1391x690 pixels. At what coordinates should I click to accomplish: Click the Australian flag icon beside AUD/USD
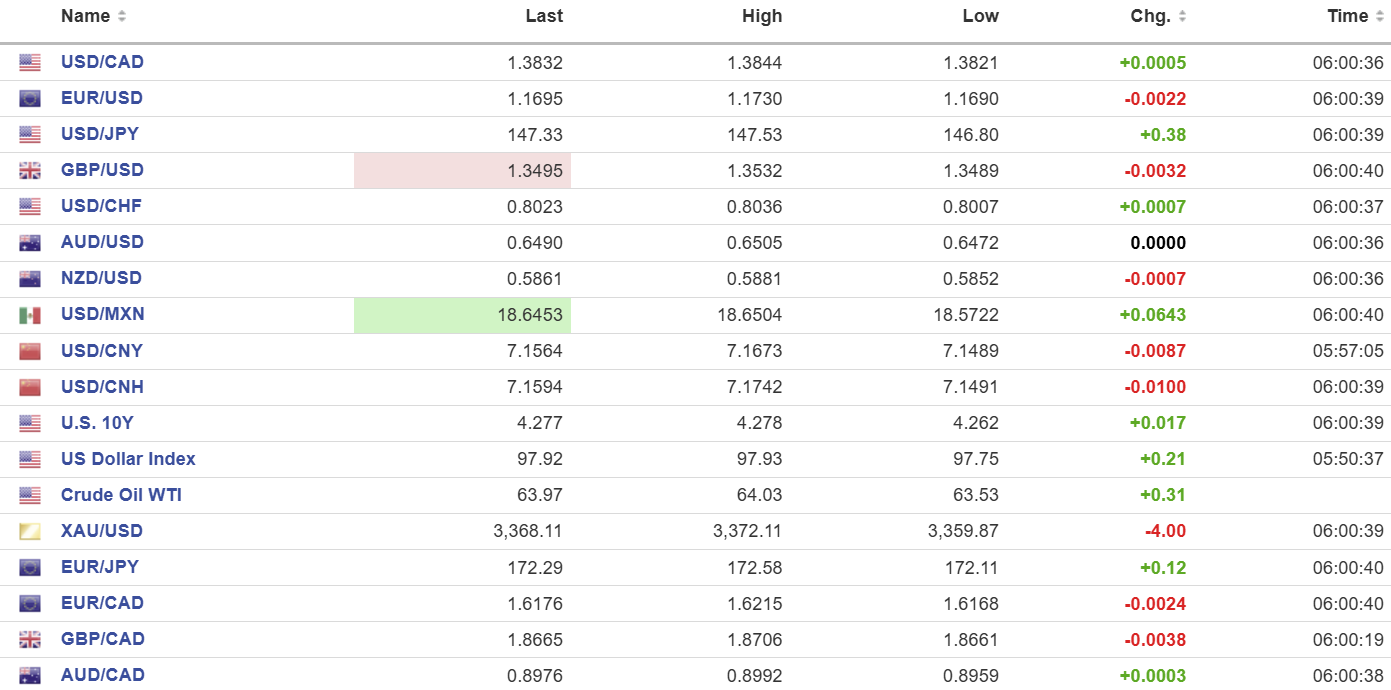point(30,243)
